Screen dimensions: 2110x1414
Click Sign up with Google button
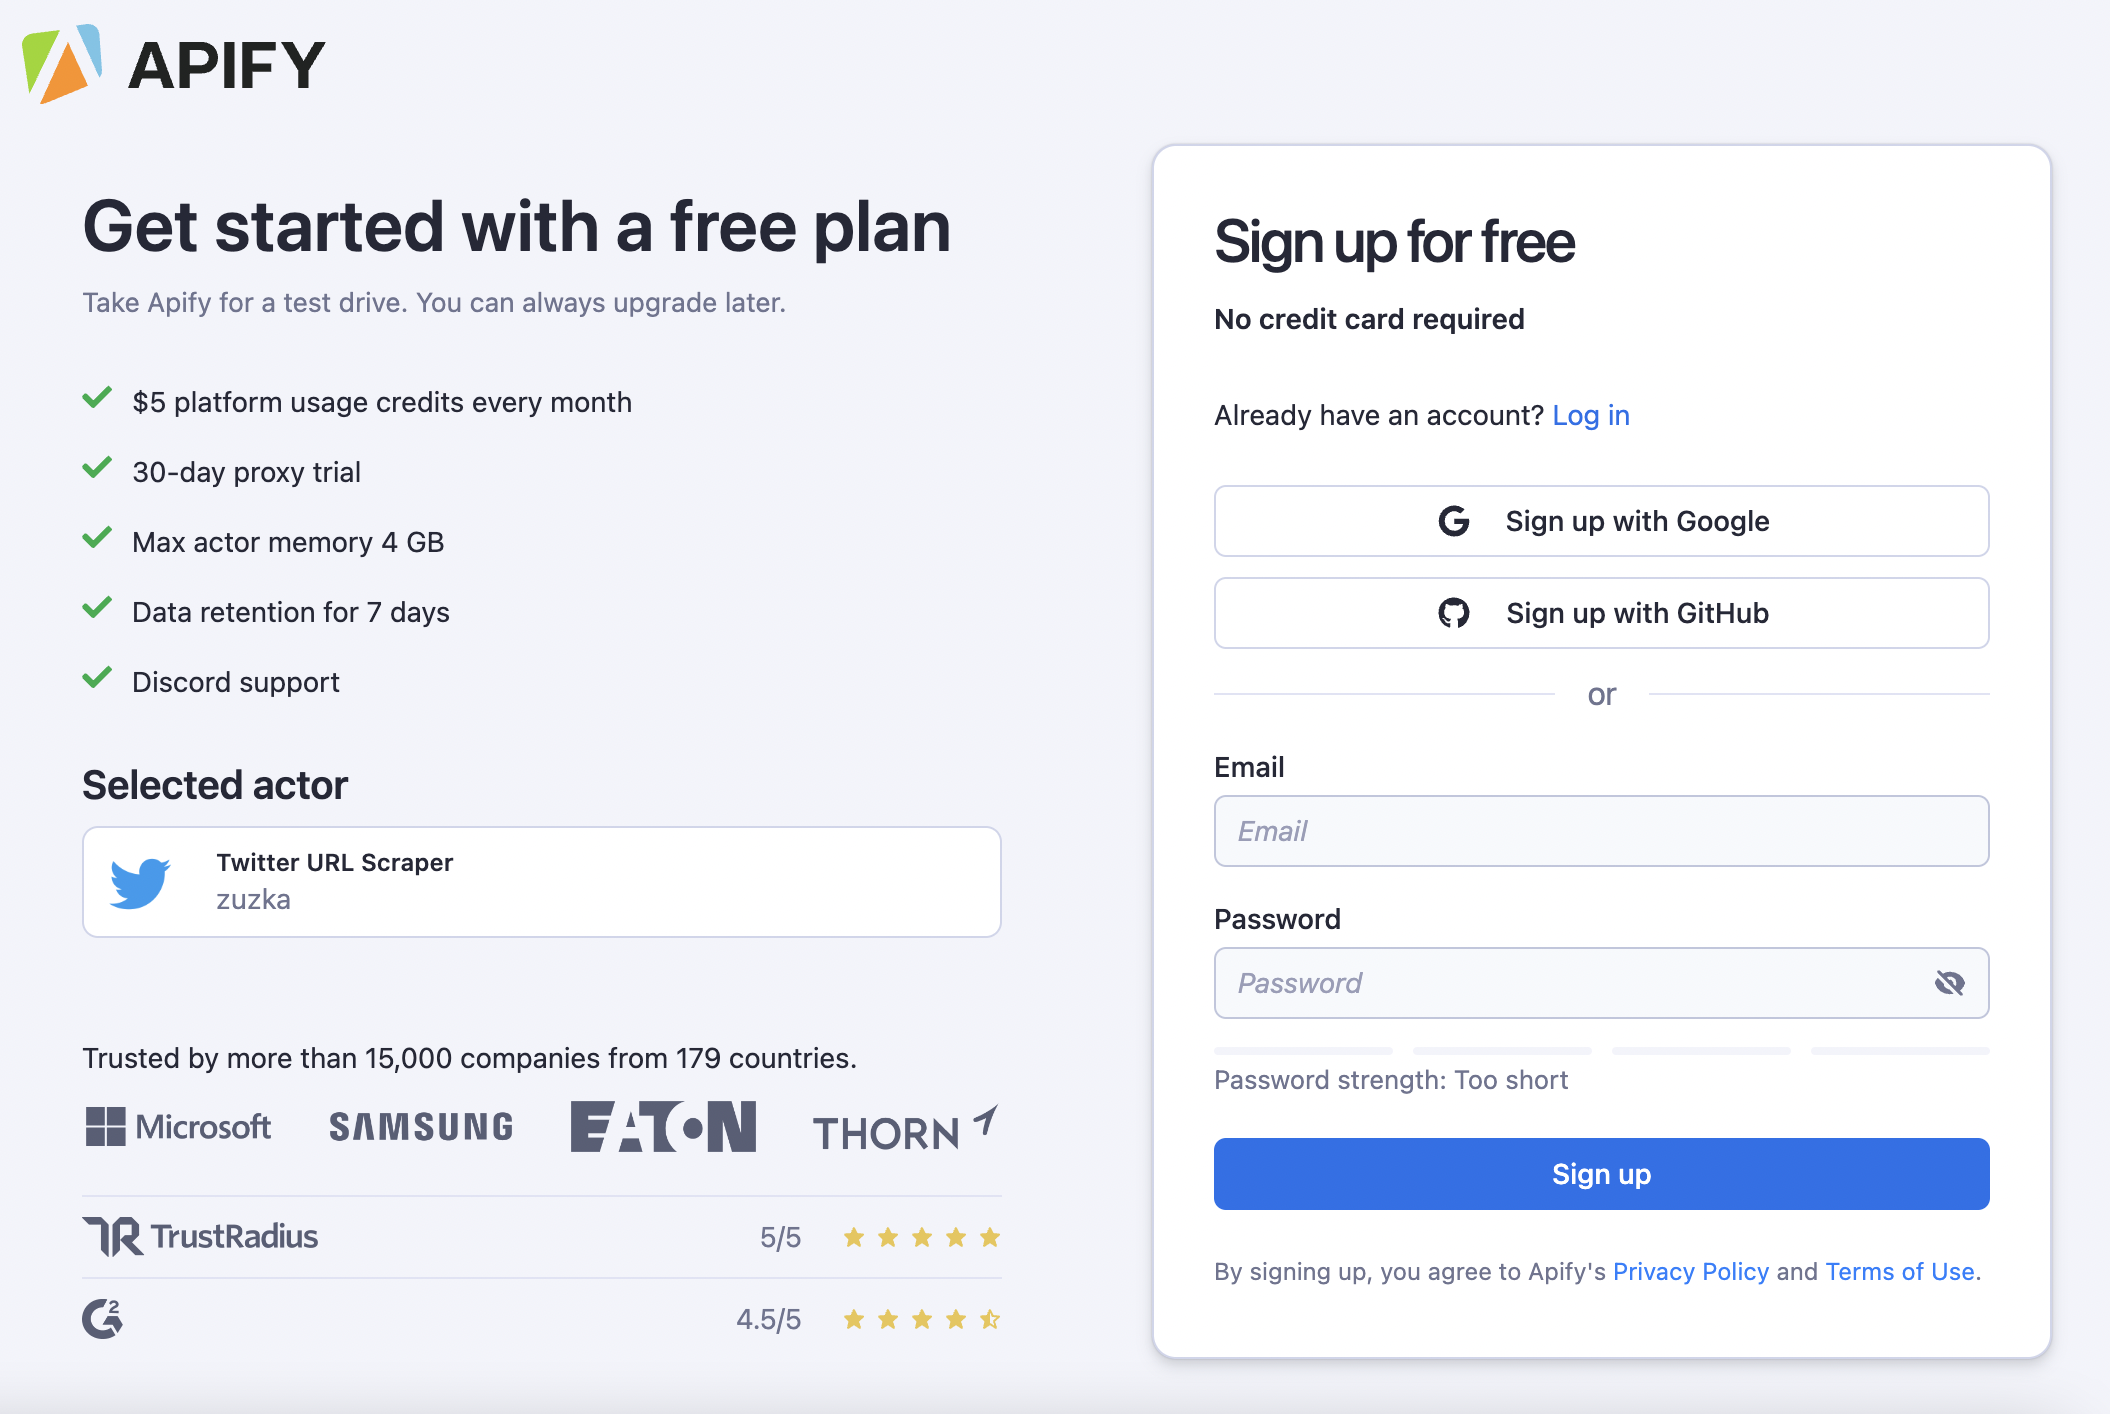click(x=1602, y=521)
